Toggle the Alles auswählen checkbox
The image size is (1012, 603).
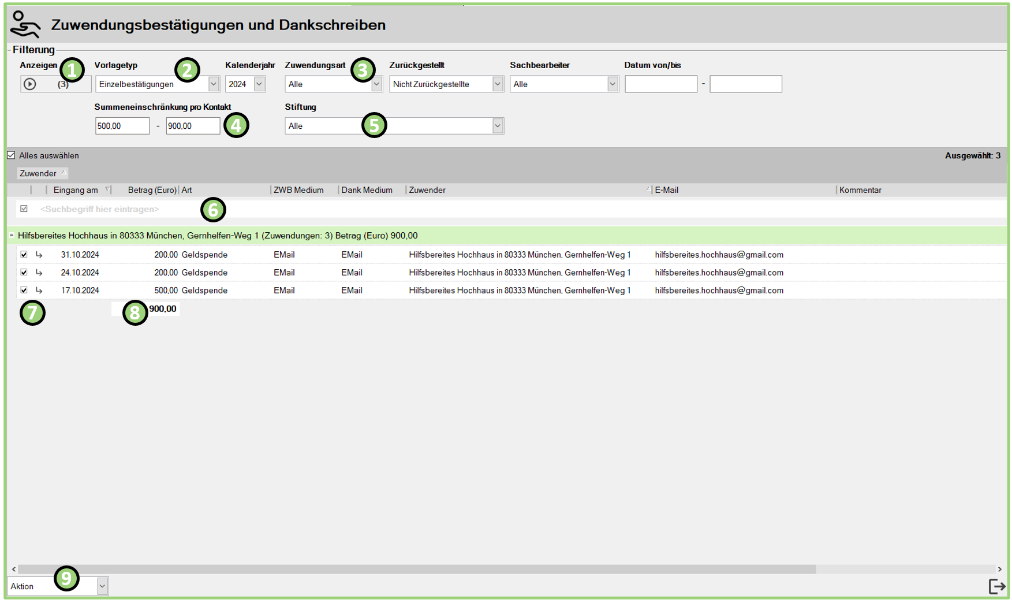(x=11, y=156)
